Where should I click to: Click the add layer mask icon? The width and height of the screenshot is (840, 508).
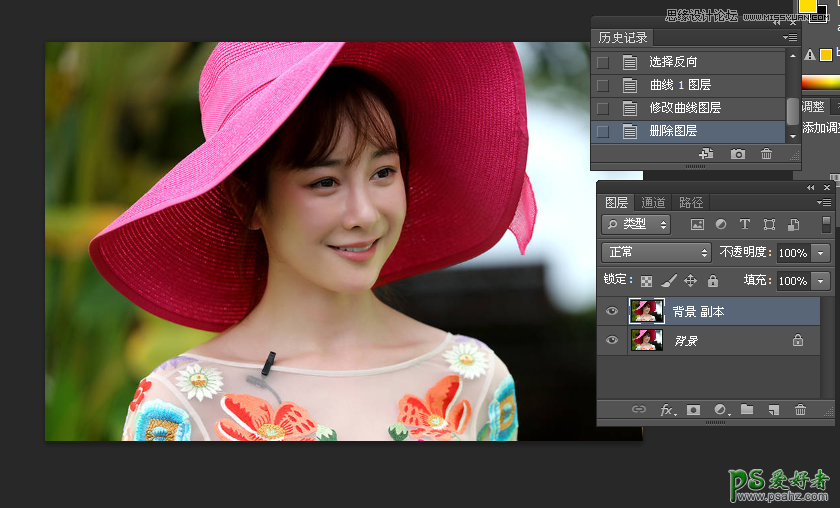[x=693, y=410]
